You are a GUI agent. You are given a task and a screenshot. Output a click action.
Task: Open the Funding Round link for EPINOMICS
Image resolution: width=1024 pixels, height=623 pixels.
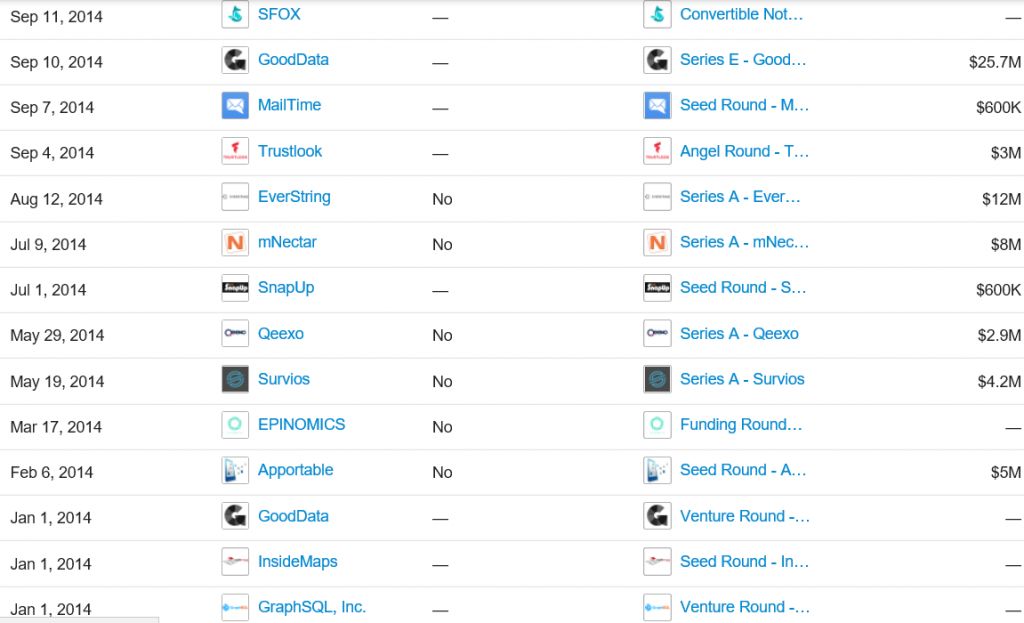[741, 424]
